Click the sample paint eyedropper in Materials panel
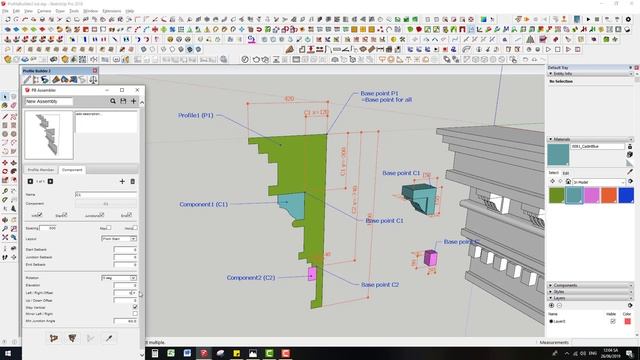The width and height of the screenshot is (640, 360). tap(630, 171)
